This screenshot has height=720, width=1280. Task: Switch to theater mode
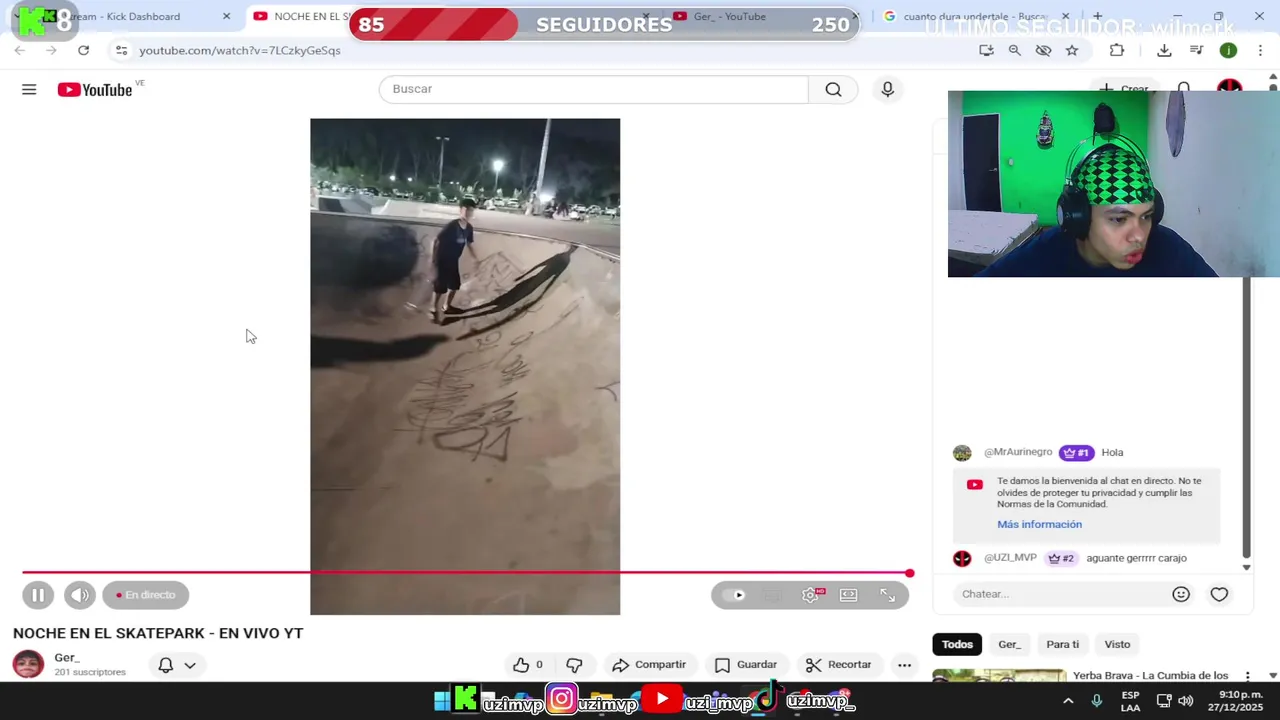[x=848, y=595]
